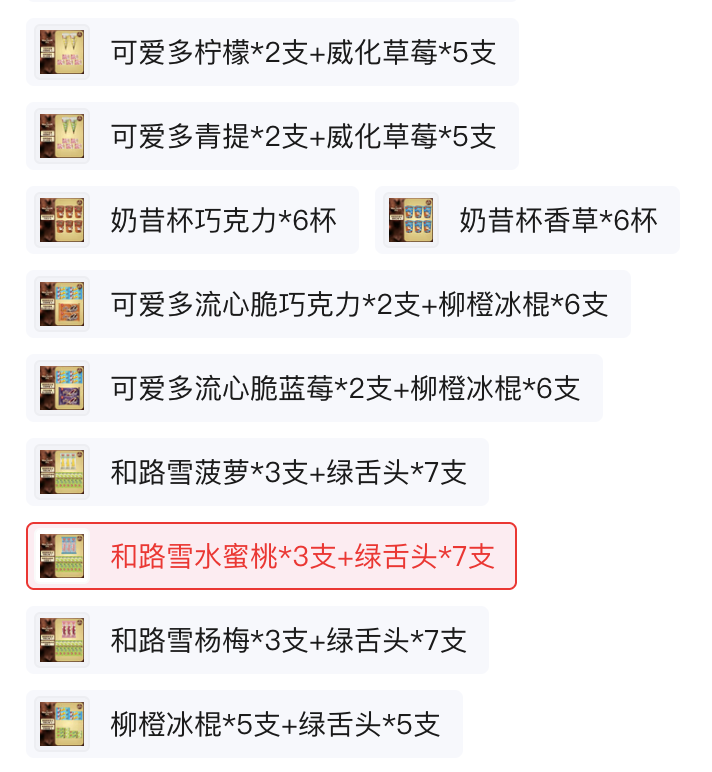This screenshot has width=712, height=772.
Task: Choose 柳橙冰棍*5支+绿舌头*5支 text
Action: click(x=275, y=724)
